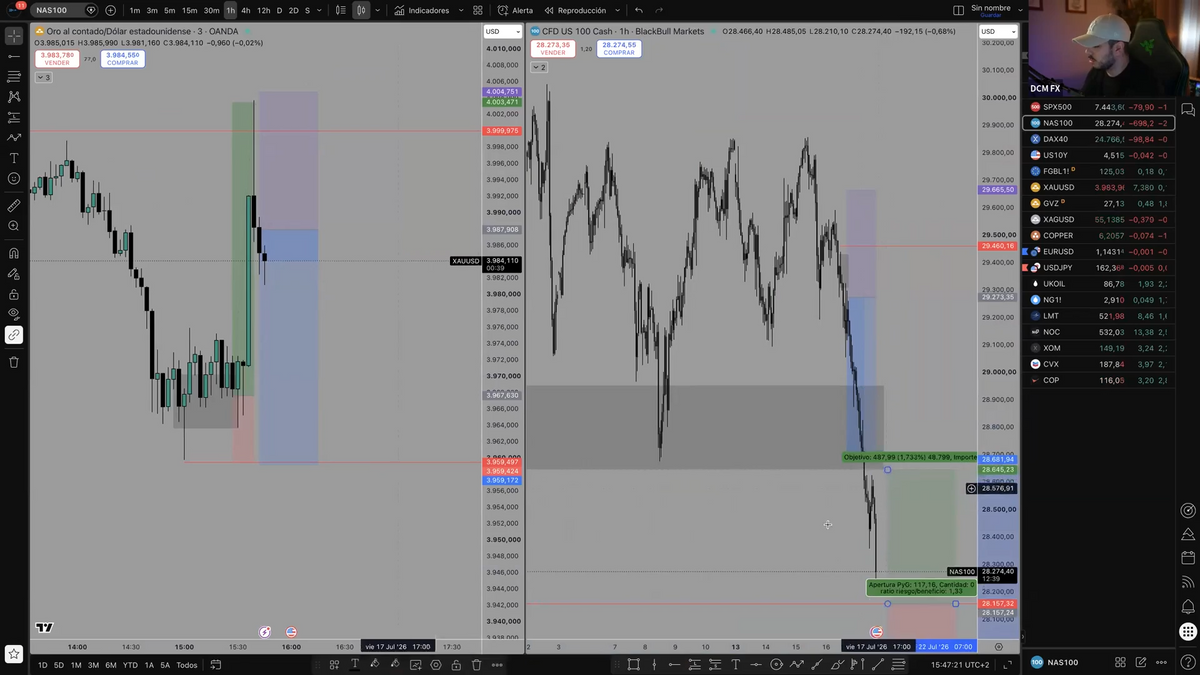
Task: Open the chat bubble panel
Action: click(1187, 110)
